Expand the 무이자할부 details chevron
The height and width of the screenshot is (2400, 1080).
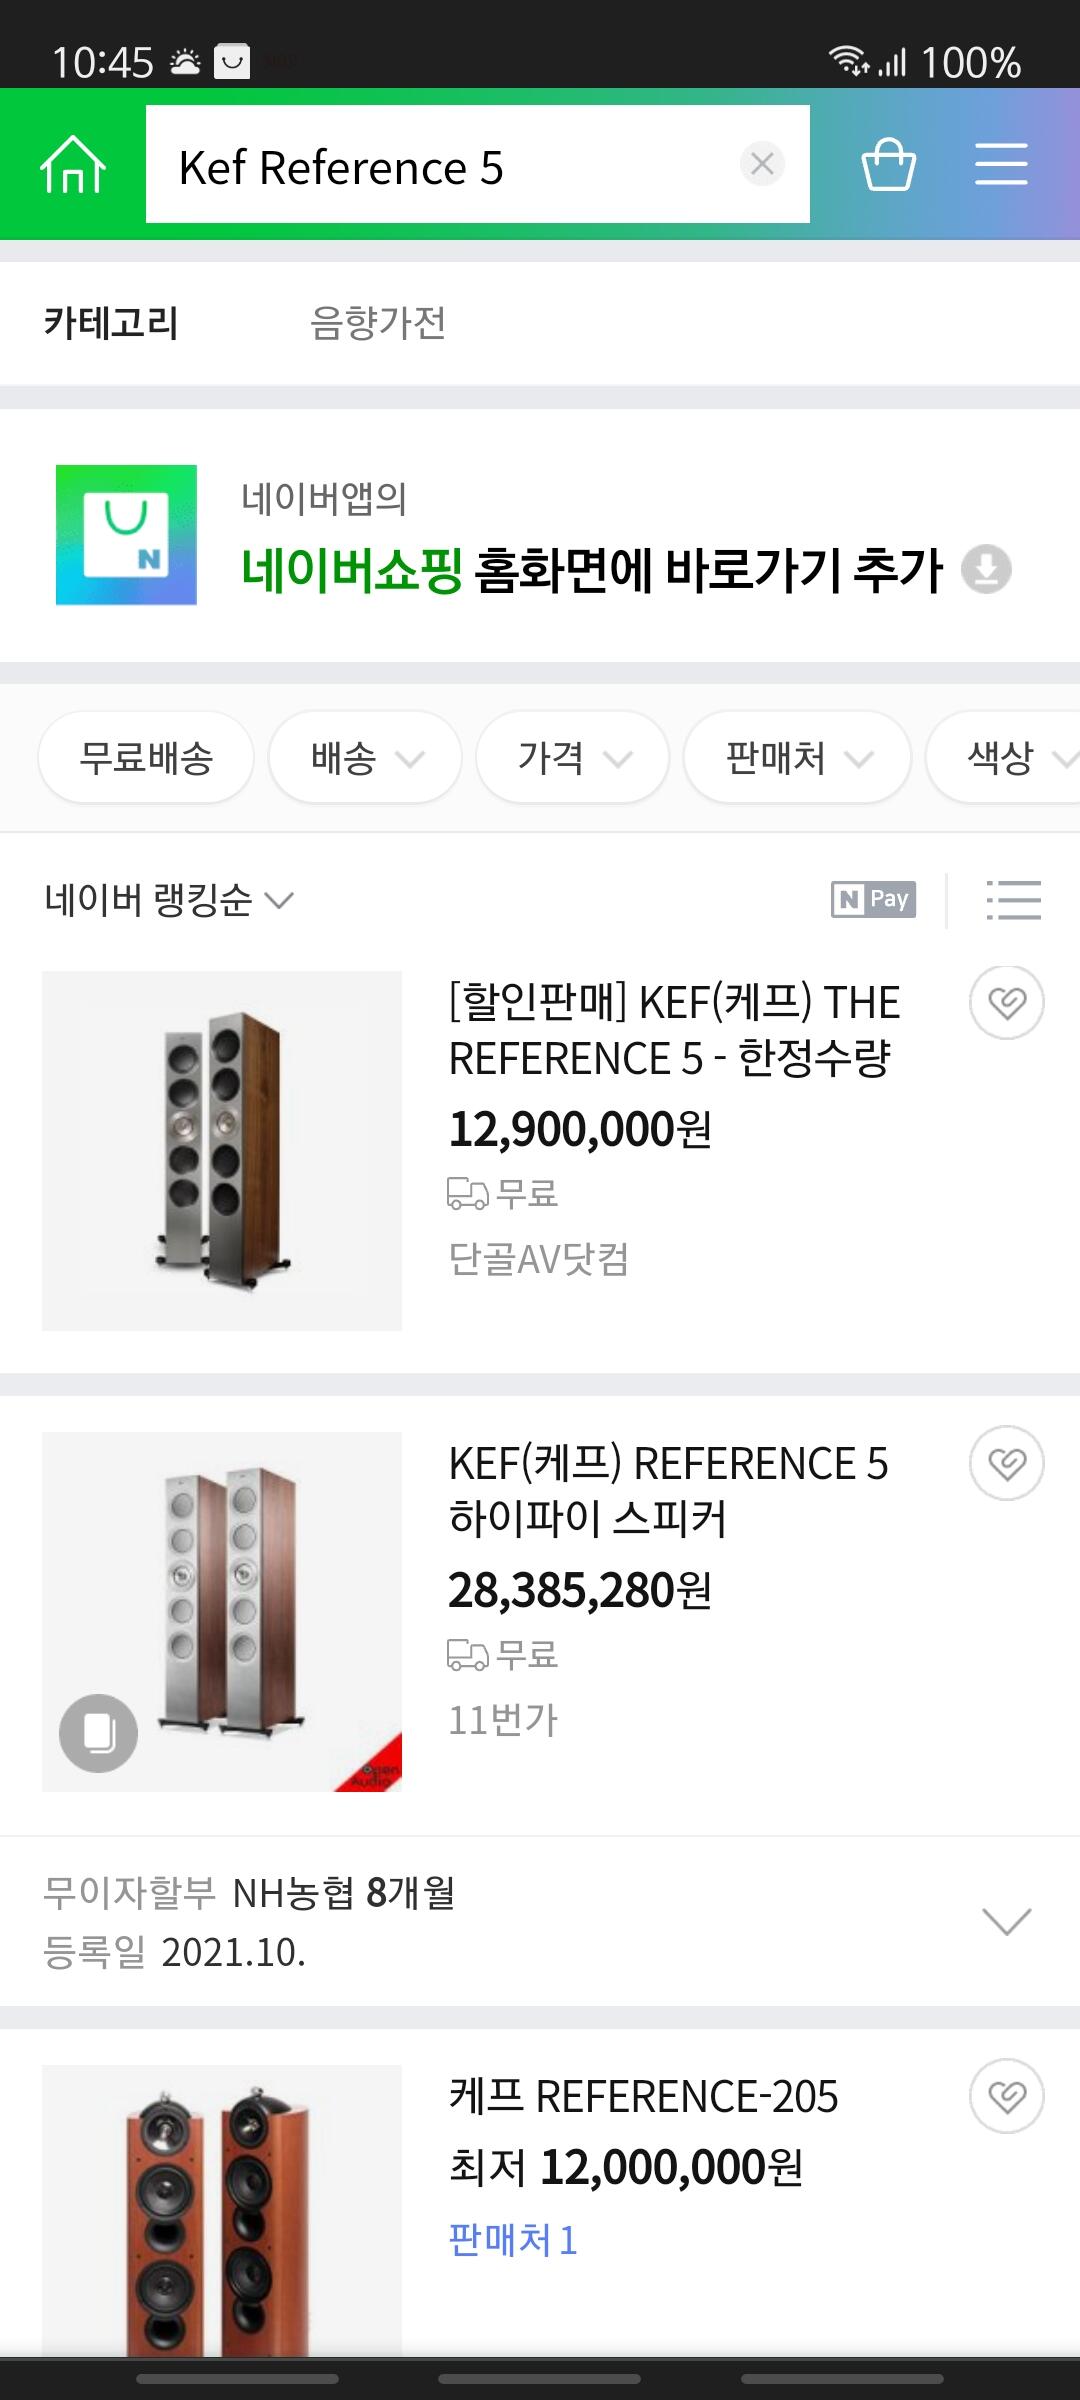1006,1921
